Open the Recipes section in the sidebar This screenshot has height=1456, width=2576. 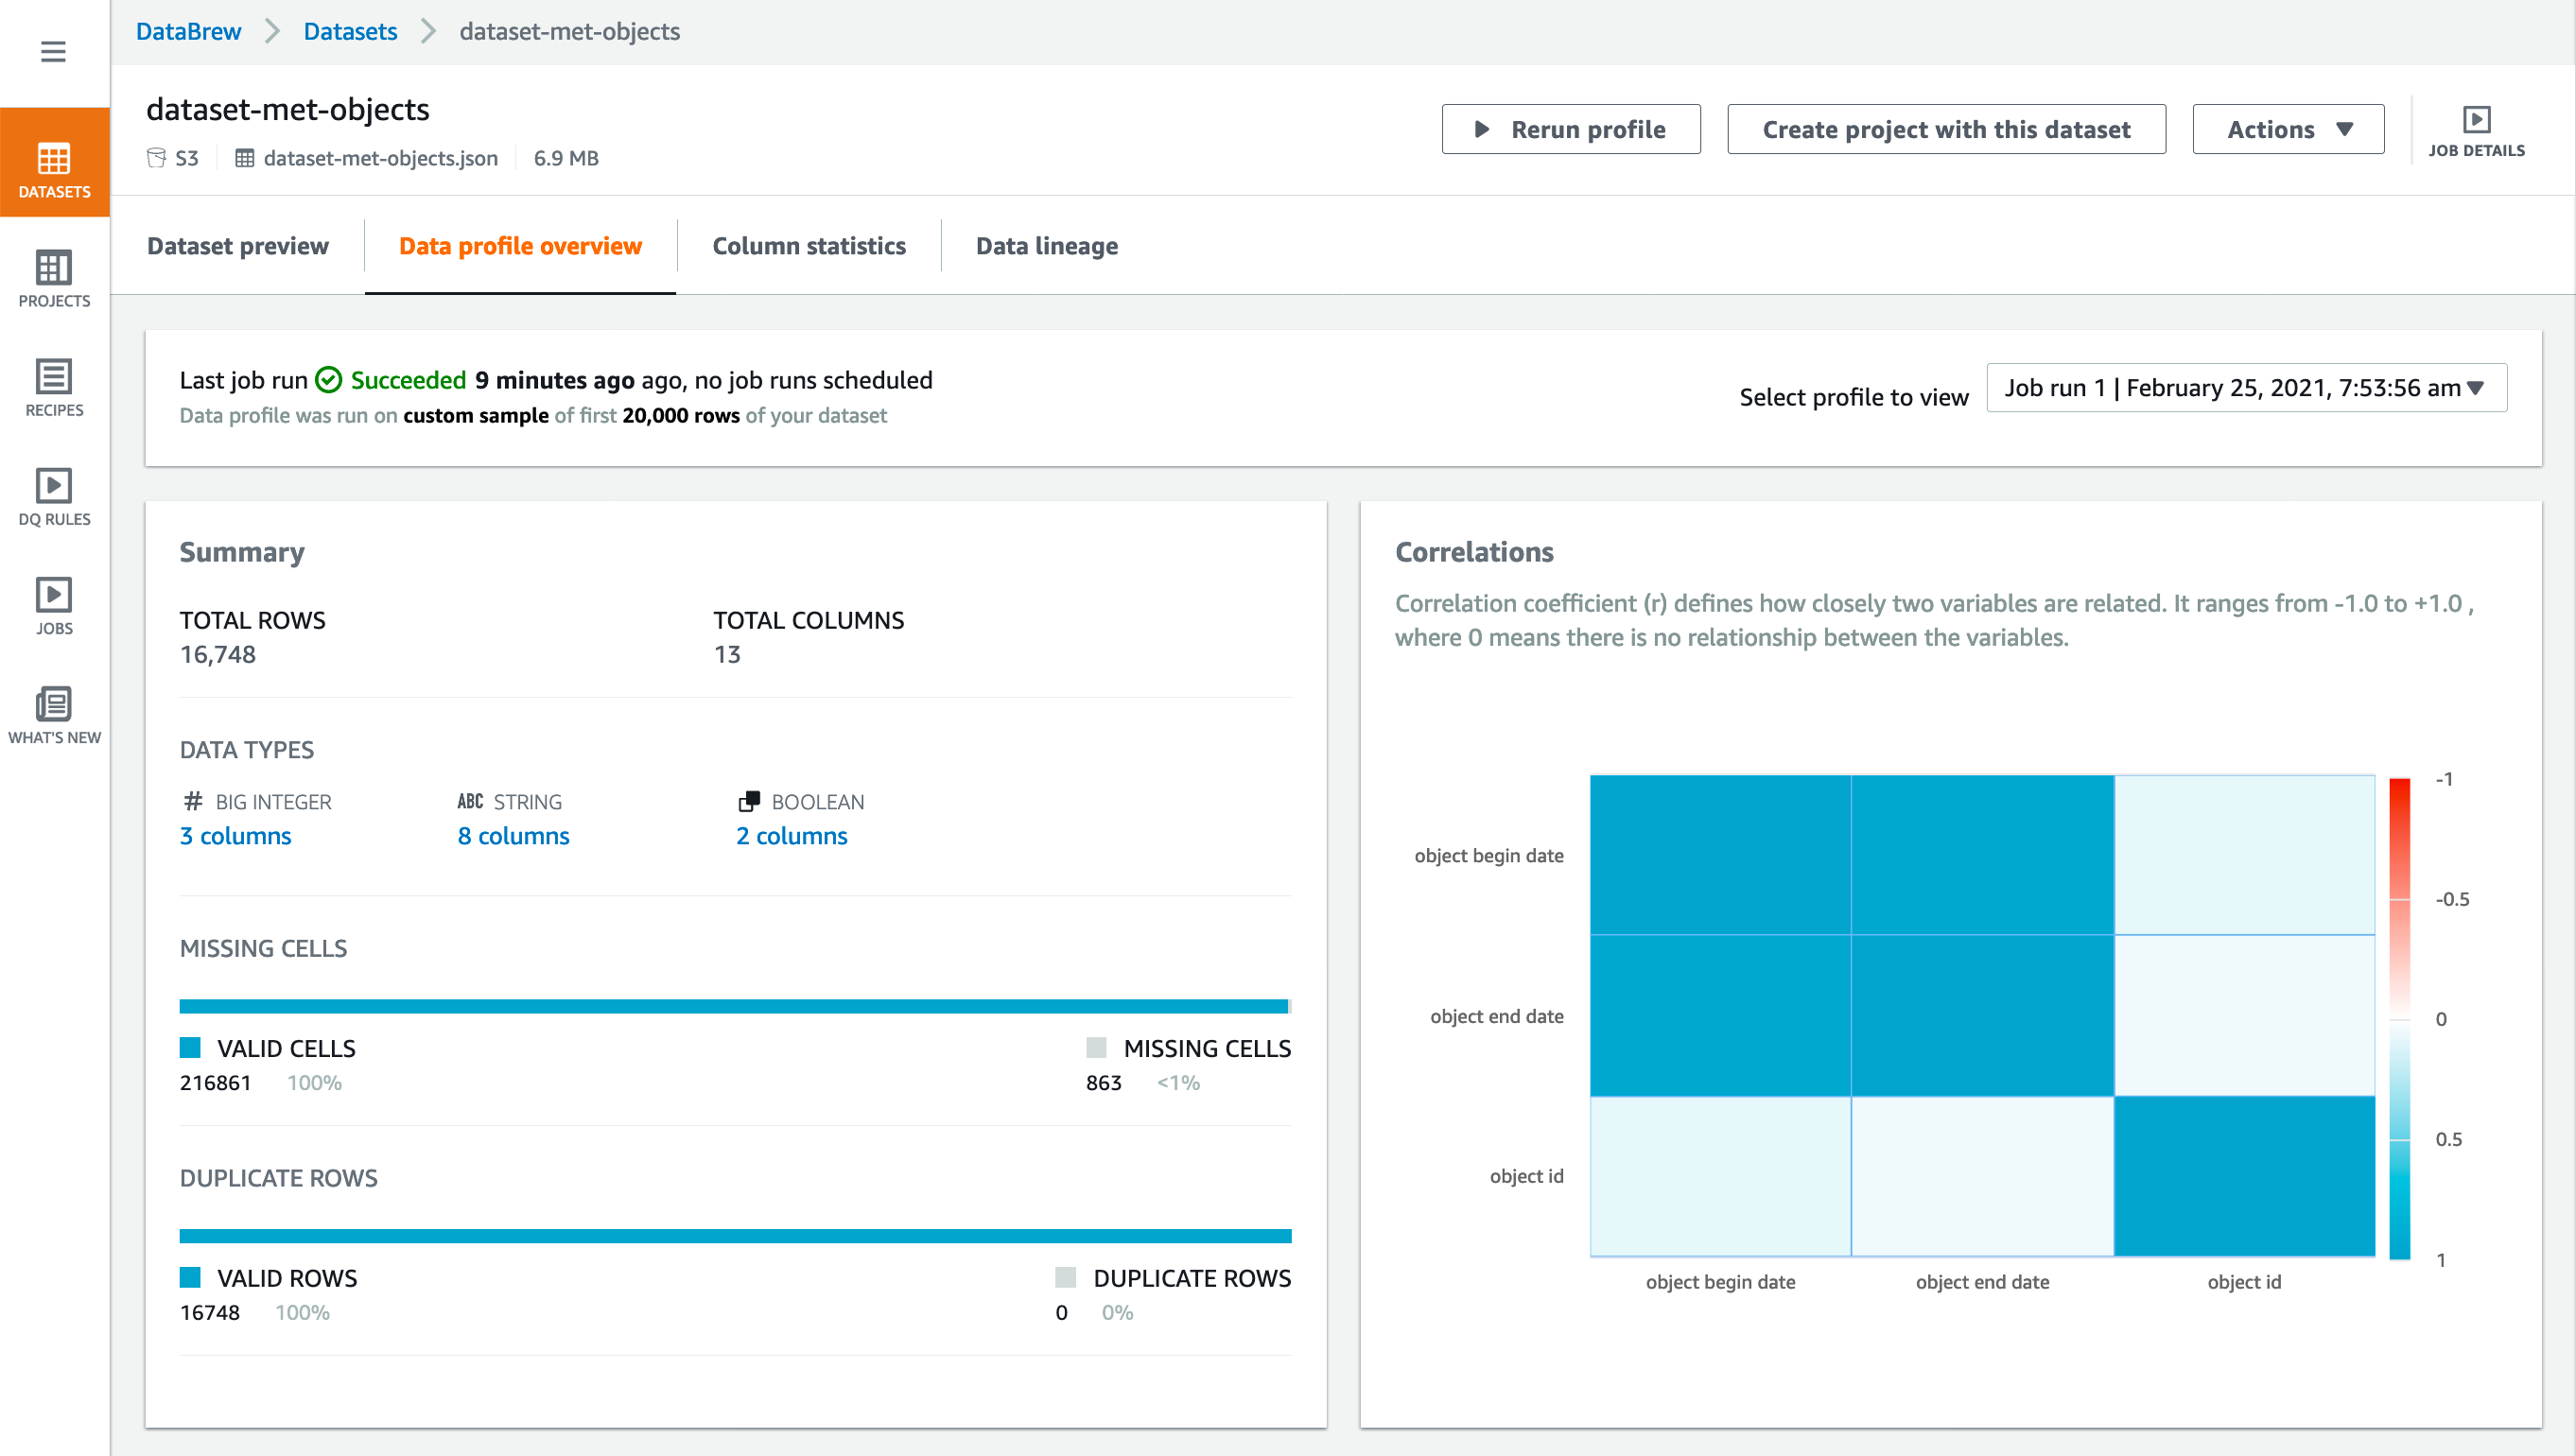(53, 390)
